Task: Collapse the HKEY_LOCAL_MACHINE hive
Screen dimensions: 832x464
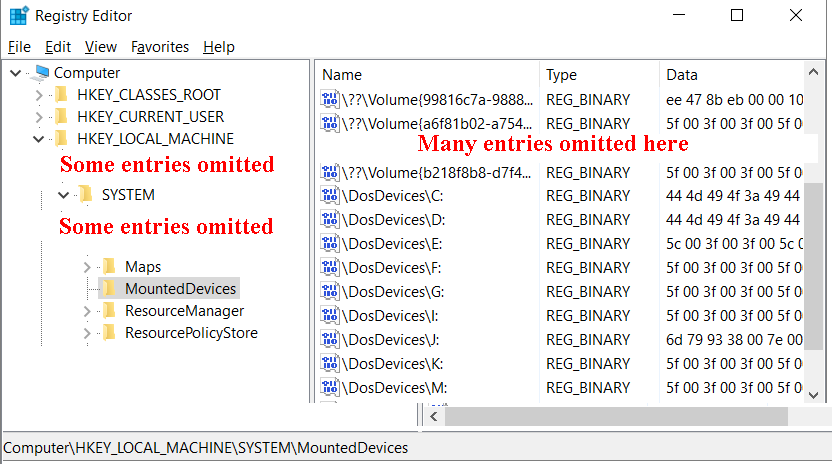Action: (39, 139)
